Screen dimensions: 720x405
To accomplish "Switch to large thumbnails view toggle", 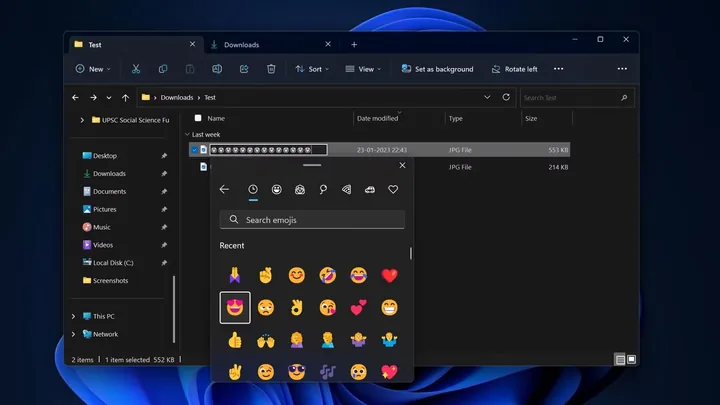I will click(x=632, y=360).
